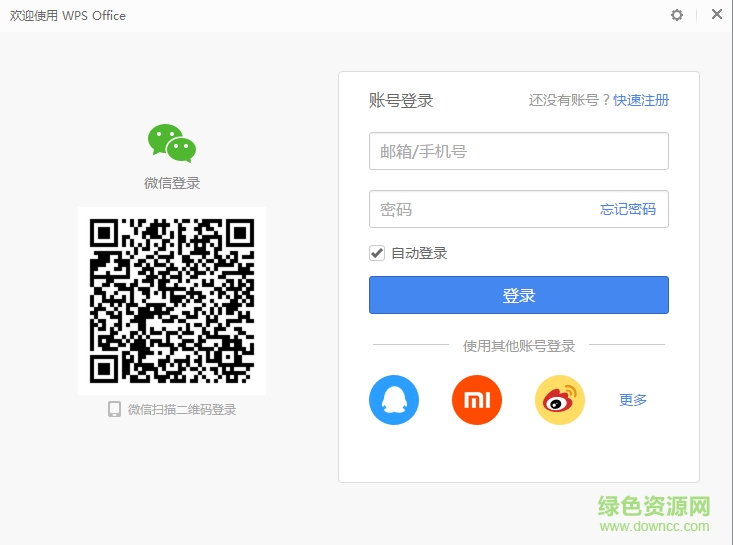
Task: Open settings with the gear icon
Action: point(677,15)
